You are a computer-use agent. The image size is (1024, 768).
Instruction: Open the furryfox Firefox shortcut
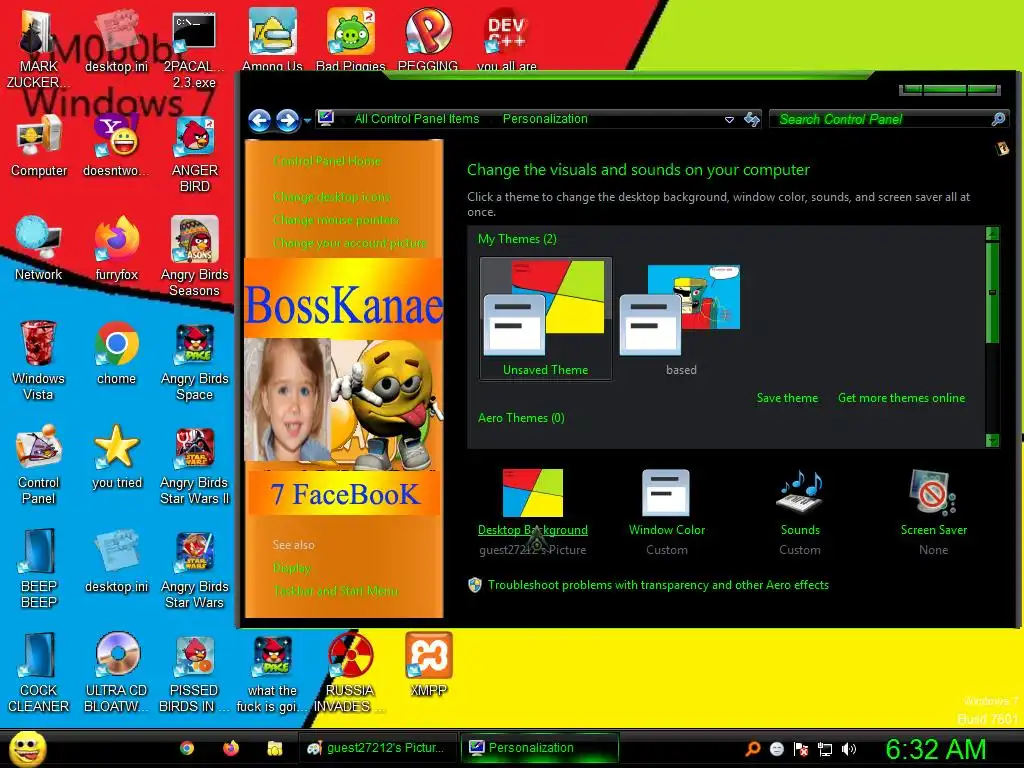point(116,249)
